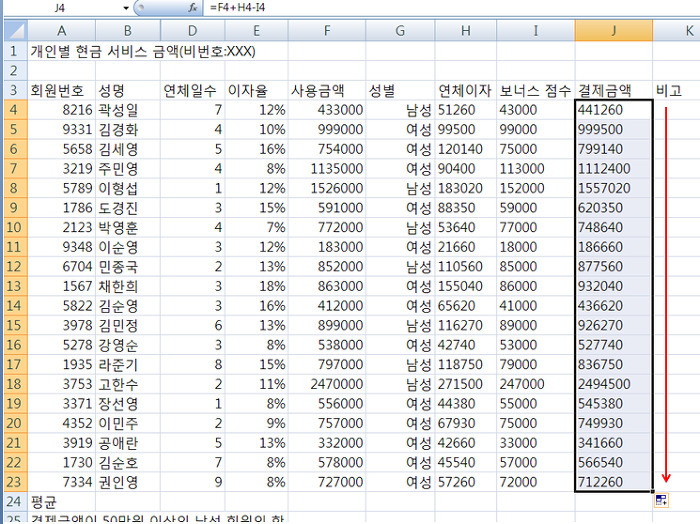The height and width of the screenshot is (524, 700).
Task: Select column B header
Action: [x=128, y=31]
